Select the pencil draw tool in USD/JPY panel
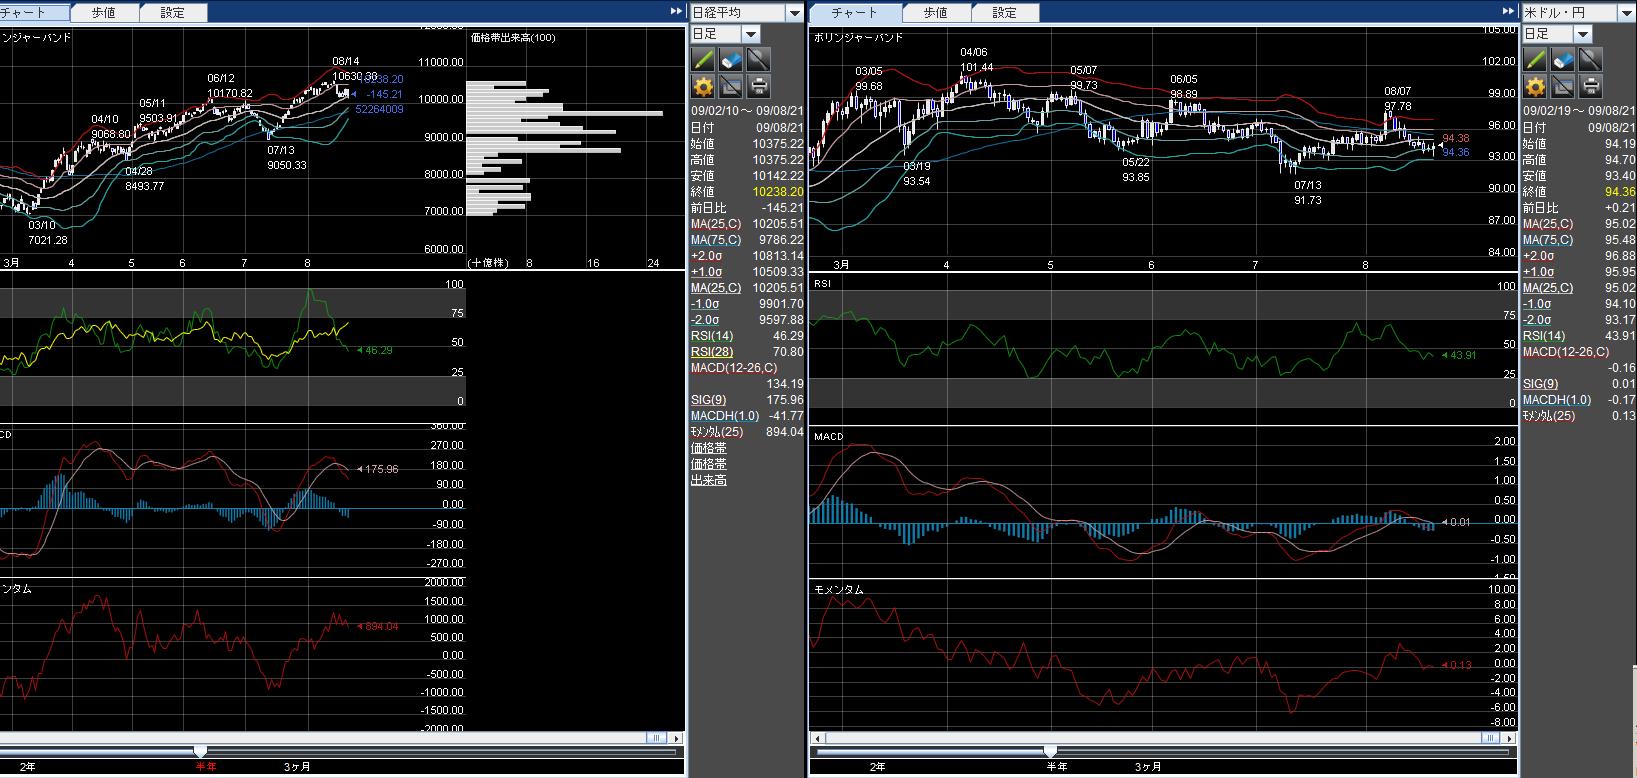Screen dimensions: 1637x778 coord(1535,59)
